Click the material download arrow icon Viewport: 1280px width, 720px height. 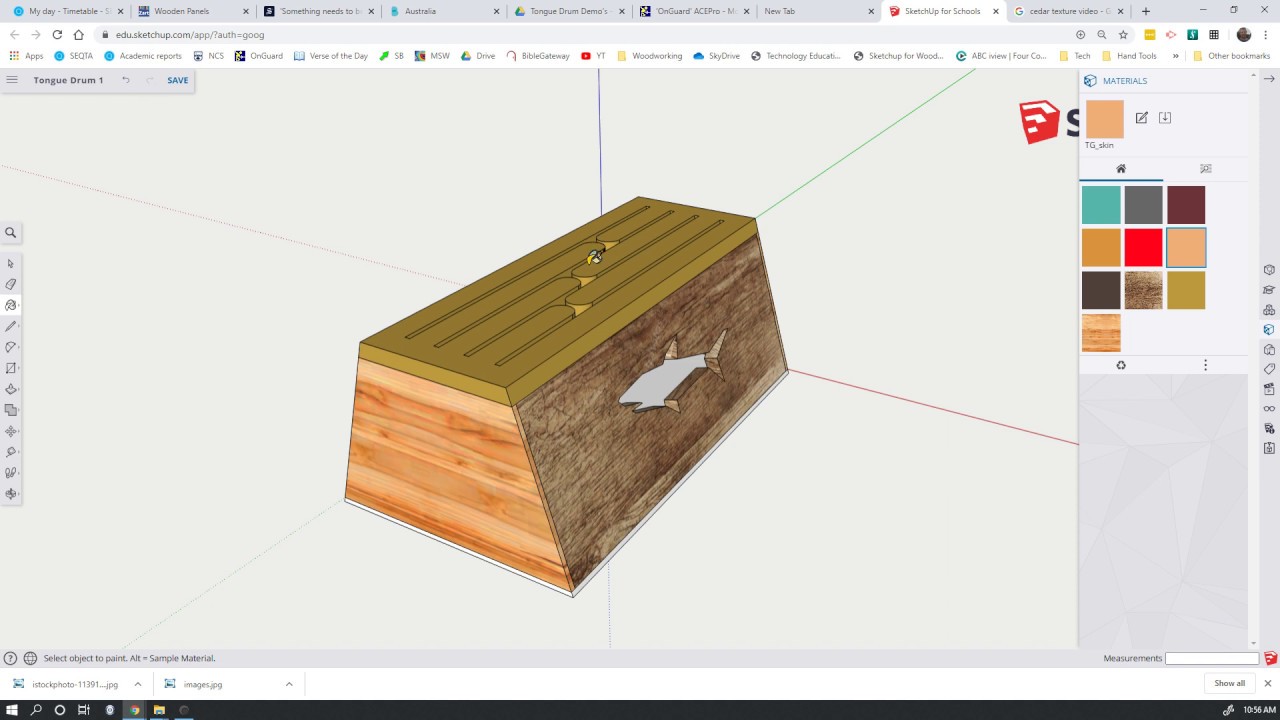1165,118
